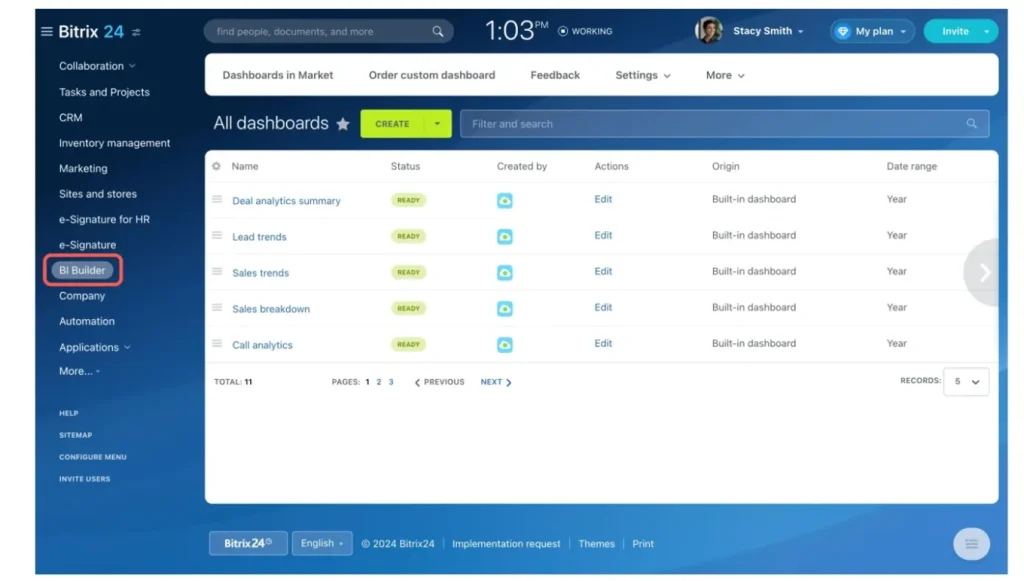Open the Call analytics dashboard link

262,345
